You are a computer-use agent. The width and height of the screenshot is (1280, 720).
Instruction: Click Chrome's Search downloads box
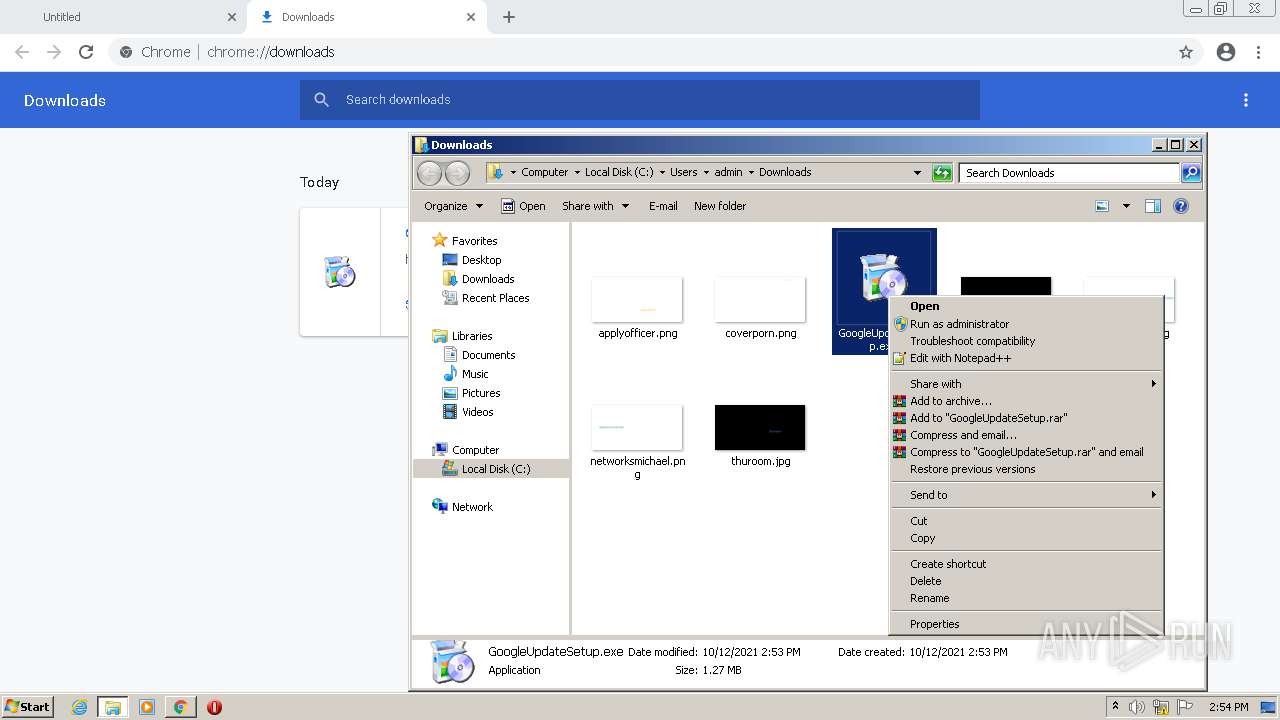pos(640,100)
